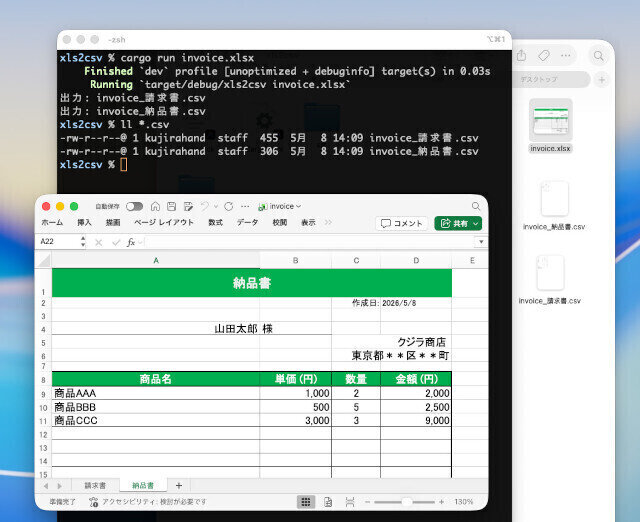Click the 商品AAA cell
The height and width of the screenshot is (522, 640).
pos(156,393)
